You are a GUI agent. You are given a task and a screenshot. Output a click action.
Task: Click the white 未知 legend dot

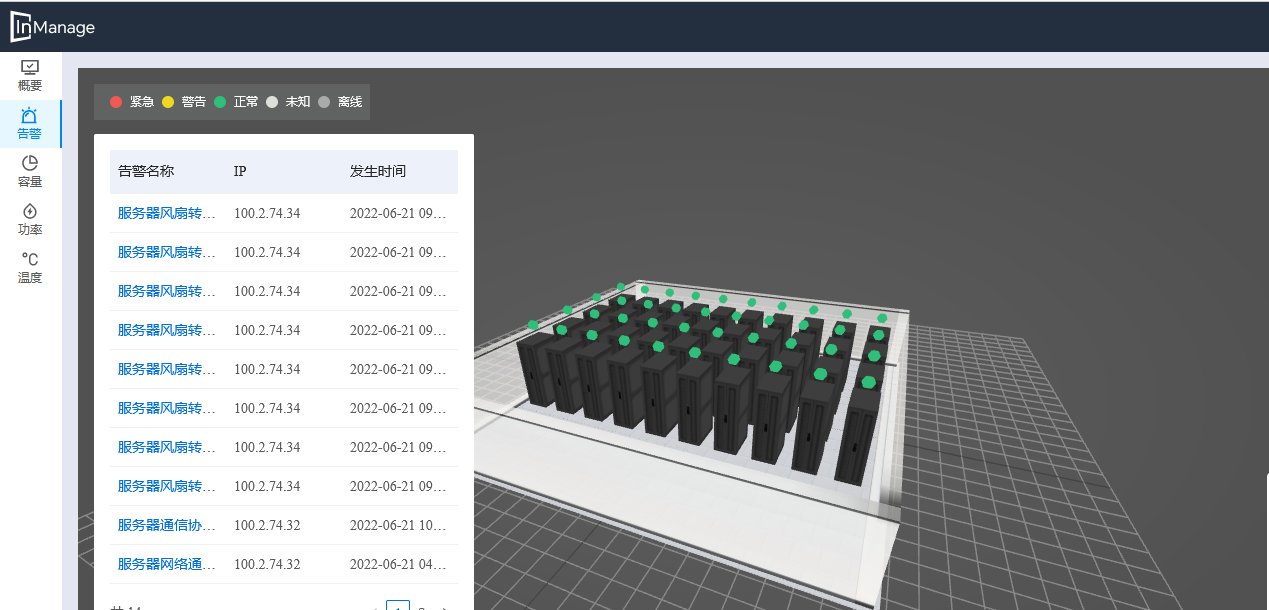click(272, 102)
